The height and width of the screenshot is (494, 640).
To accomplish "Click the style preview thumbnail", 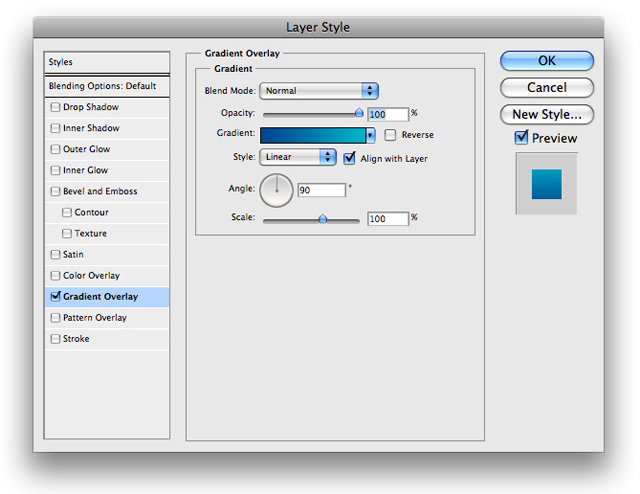I will coord(547,184).
